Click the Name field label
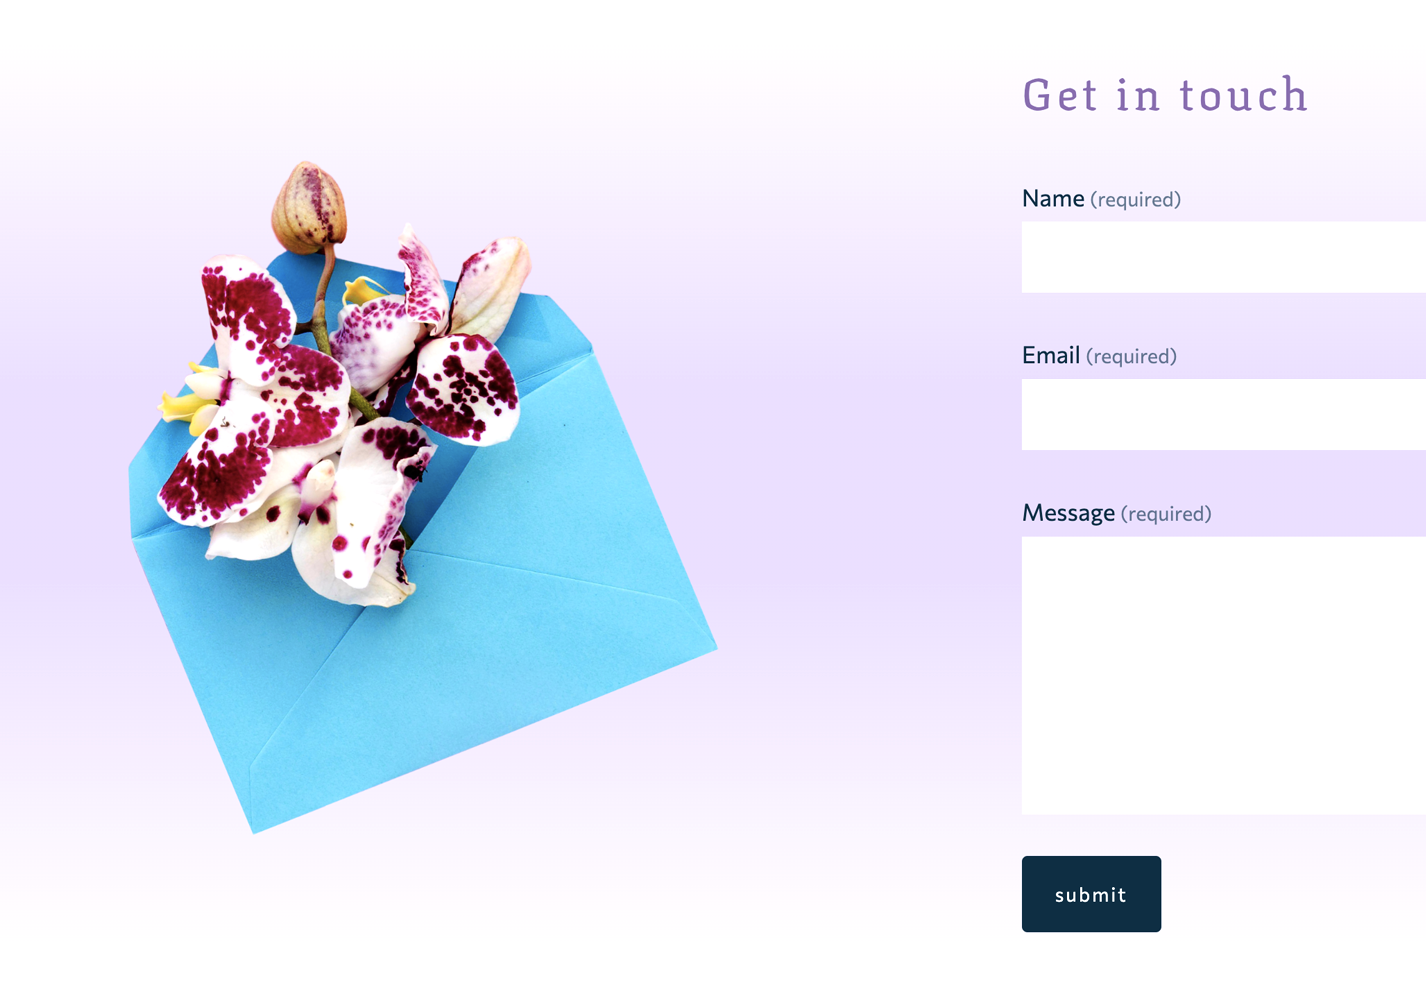Screen dimensions: 1426x1000 (x=1053, y=198)
